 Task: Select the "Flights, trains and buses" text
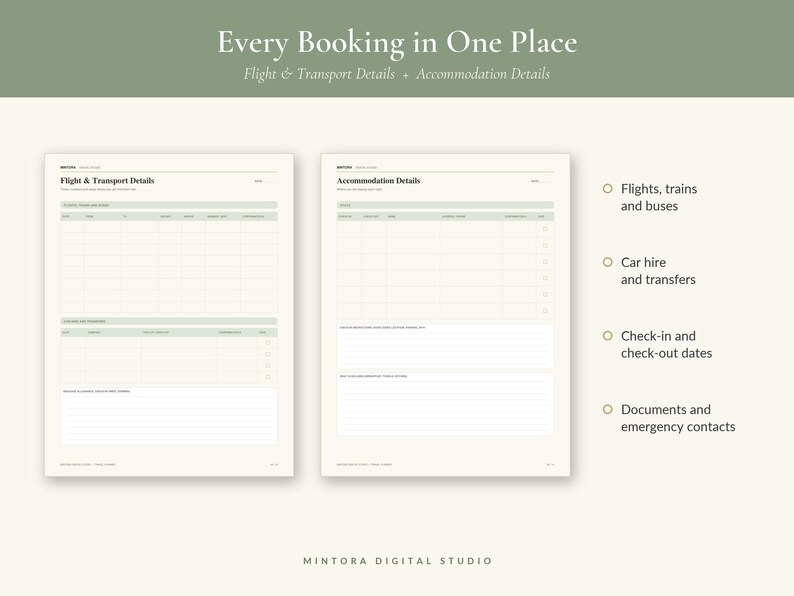coord(659,197)
